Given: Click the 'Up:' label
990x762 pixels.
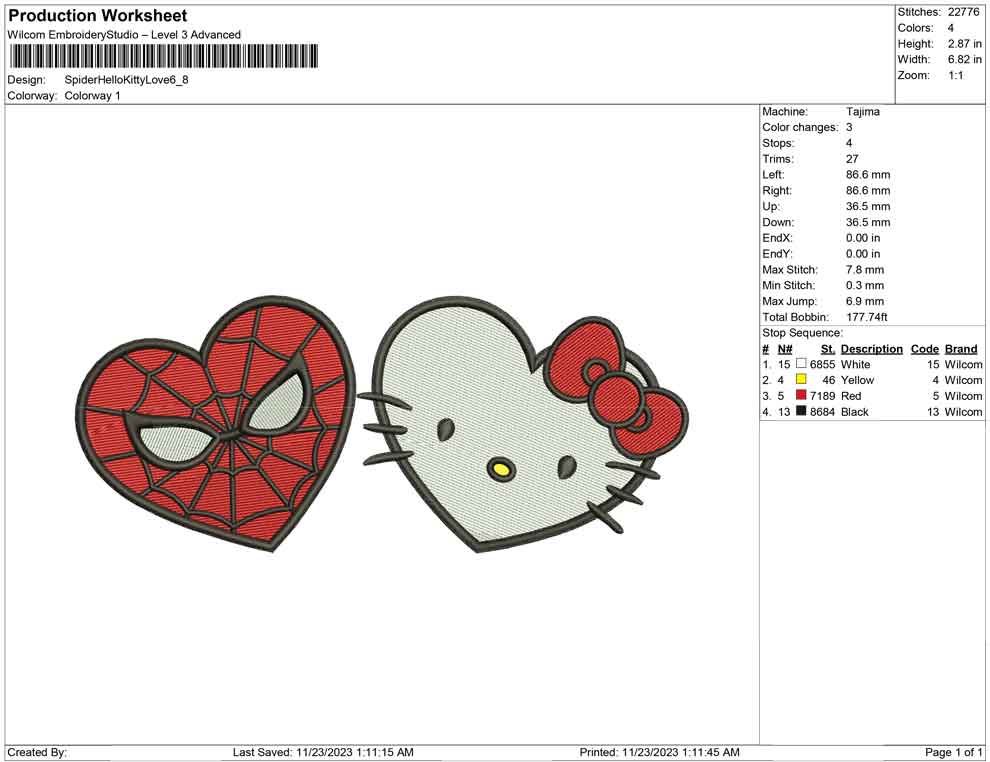Looking at the screenshot, I should (x=771, y=206).
